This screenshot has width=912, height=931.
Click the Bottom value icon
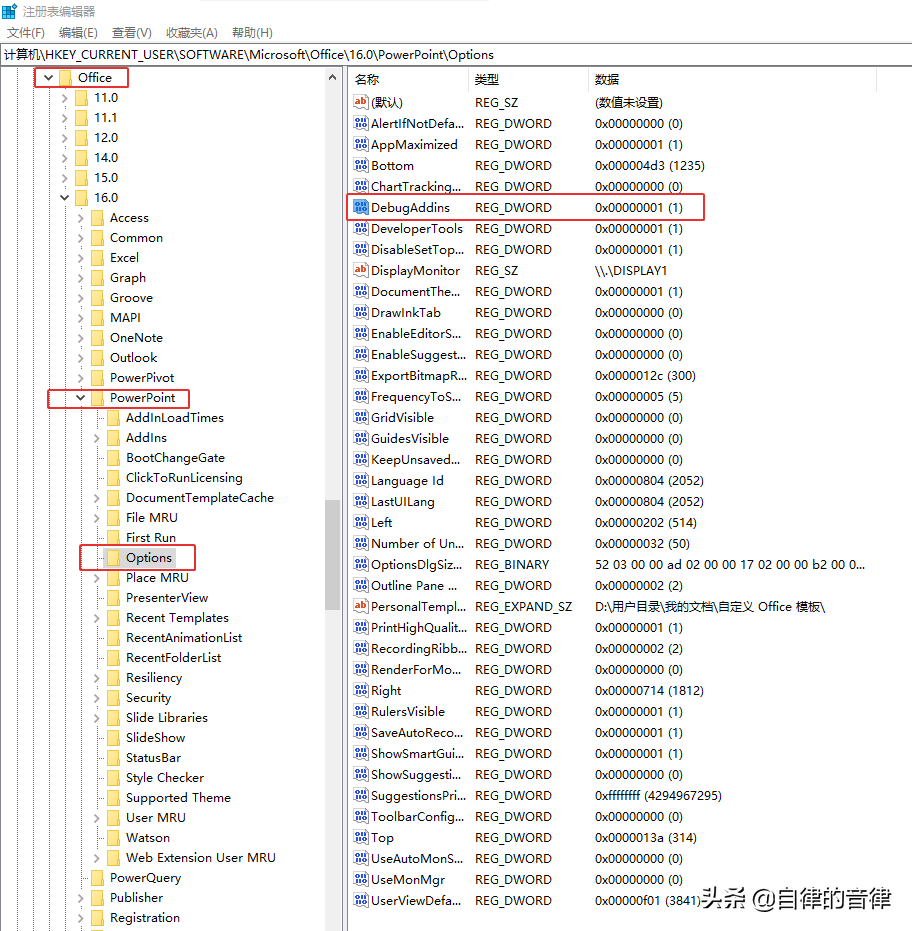coord(360,165)
